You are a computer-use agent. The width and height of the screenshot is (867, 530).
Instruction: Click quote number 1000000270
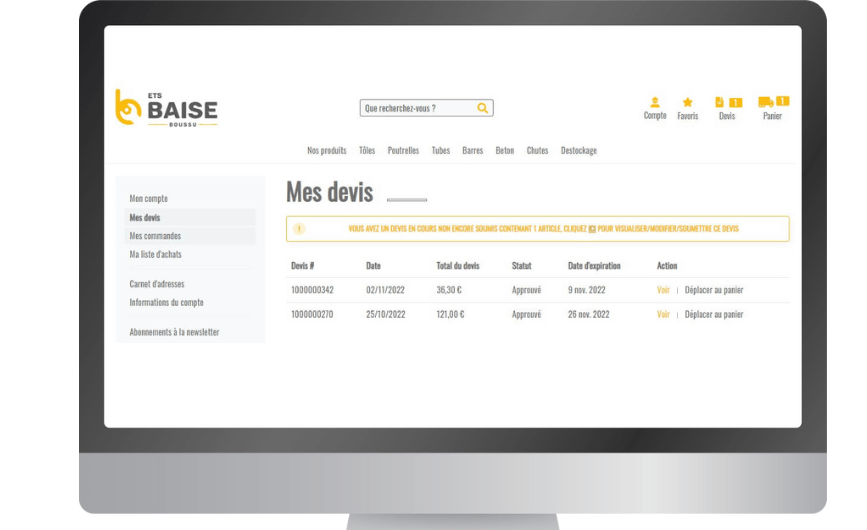click(312, 314)
